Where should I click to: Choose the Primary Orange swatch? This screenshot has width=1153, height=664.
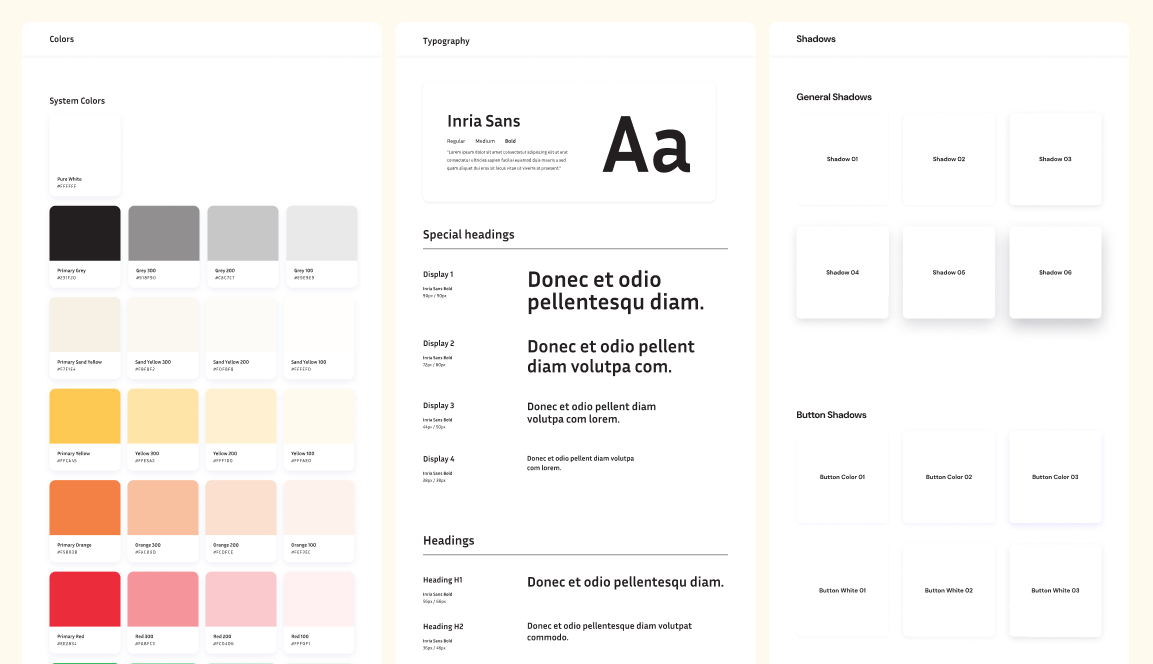[x=85, y=508]
